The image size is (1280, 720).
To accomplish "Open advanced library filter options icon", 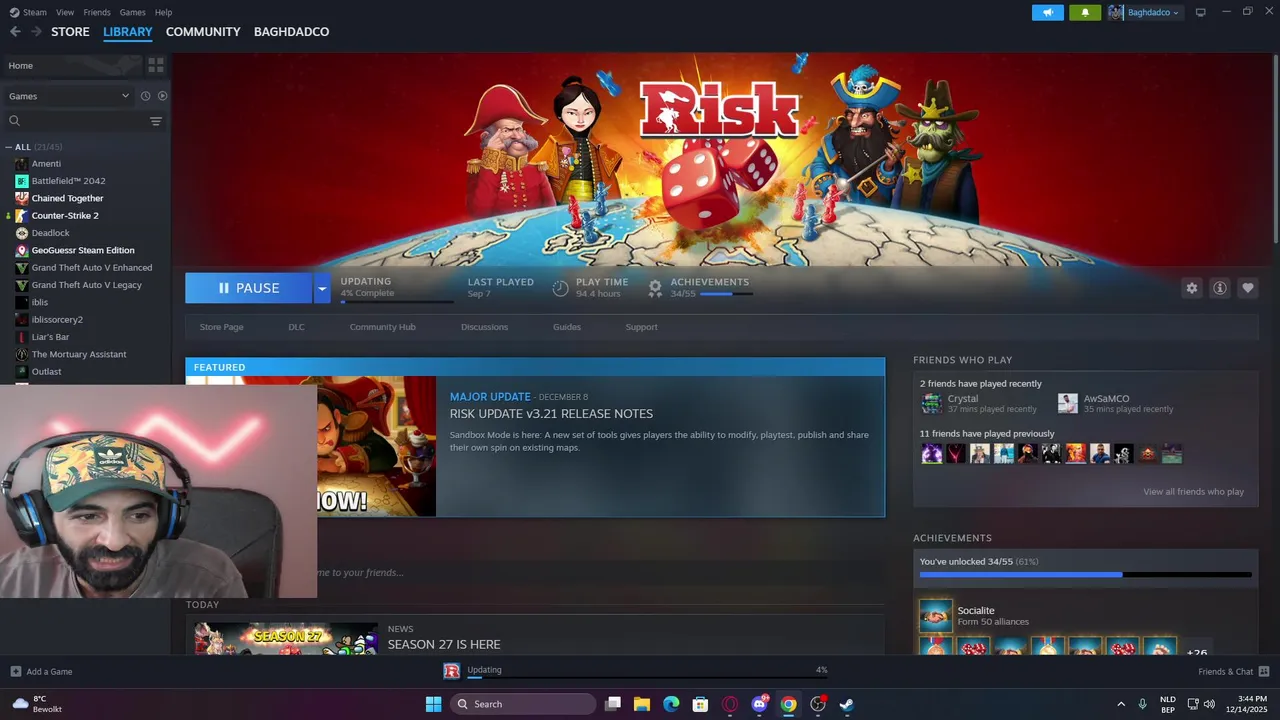I will click(156, 121).
